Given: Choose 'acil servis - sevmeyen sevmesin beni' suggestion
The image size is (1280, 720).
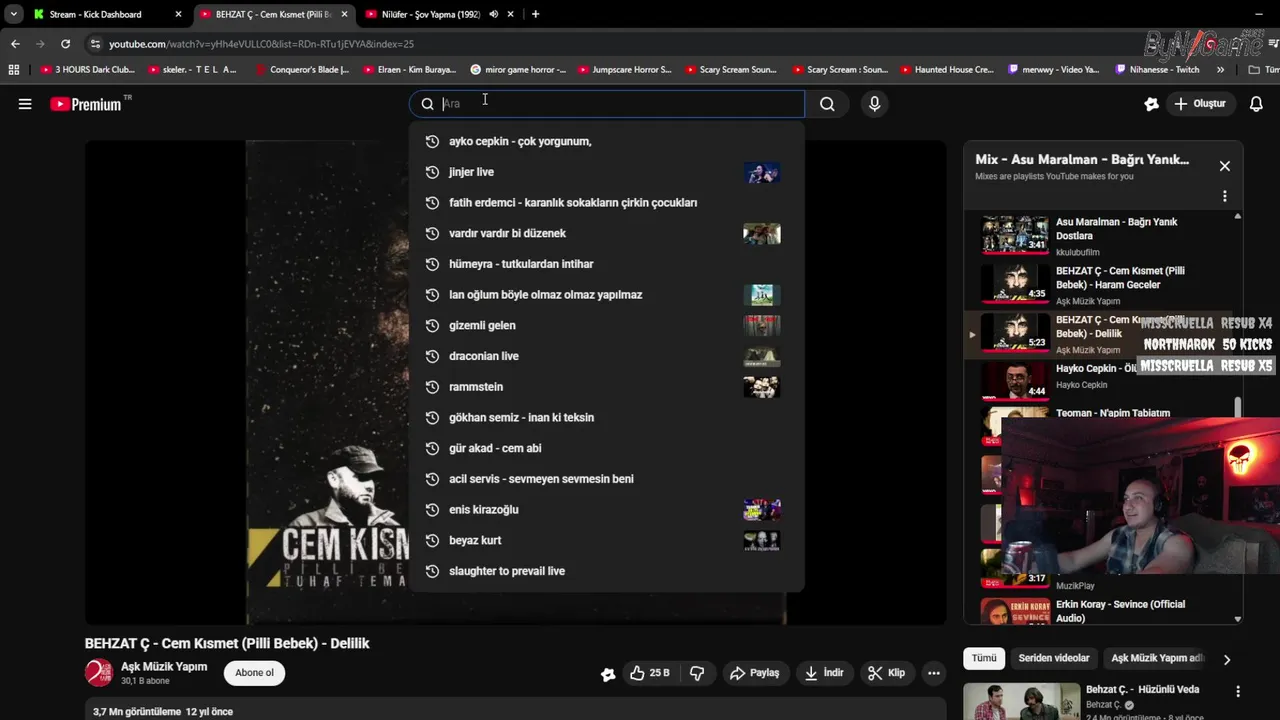Looking at the screenshot, I should pyautogui.click(x=606, y=479).
